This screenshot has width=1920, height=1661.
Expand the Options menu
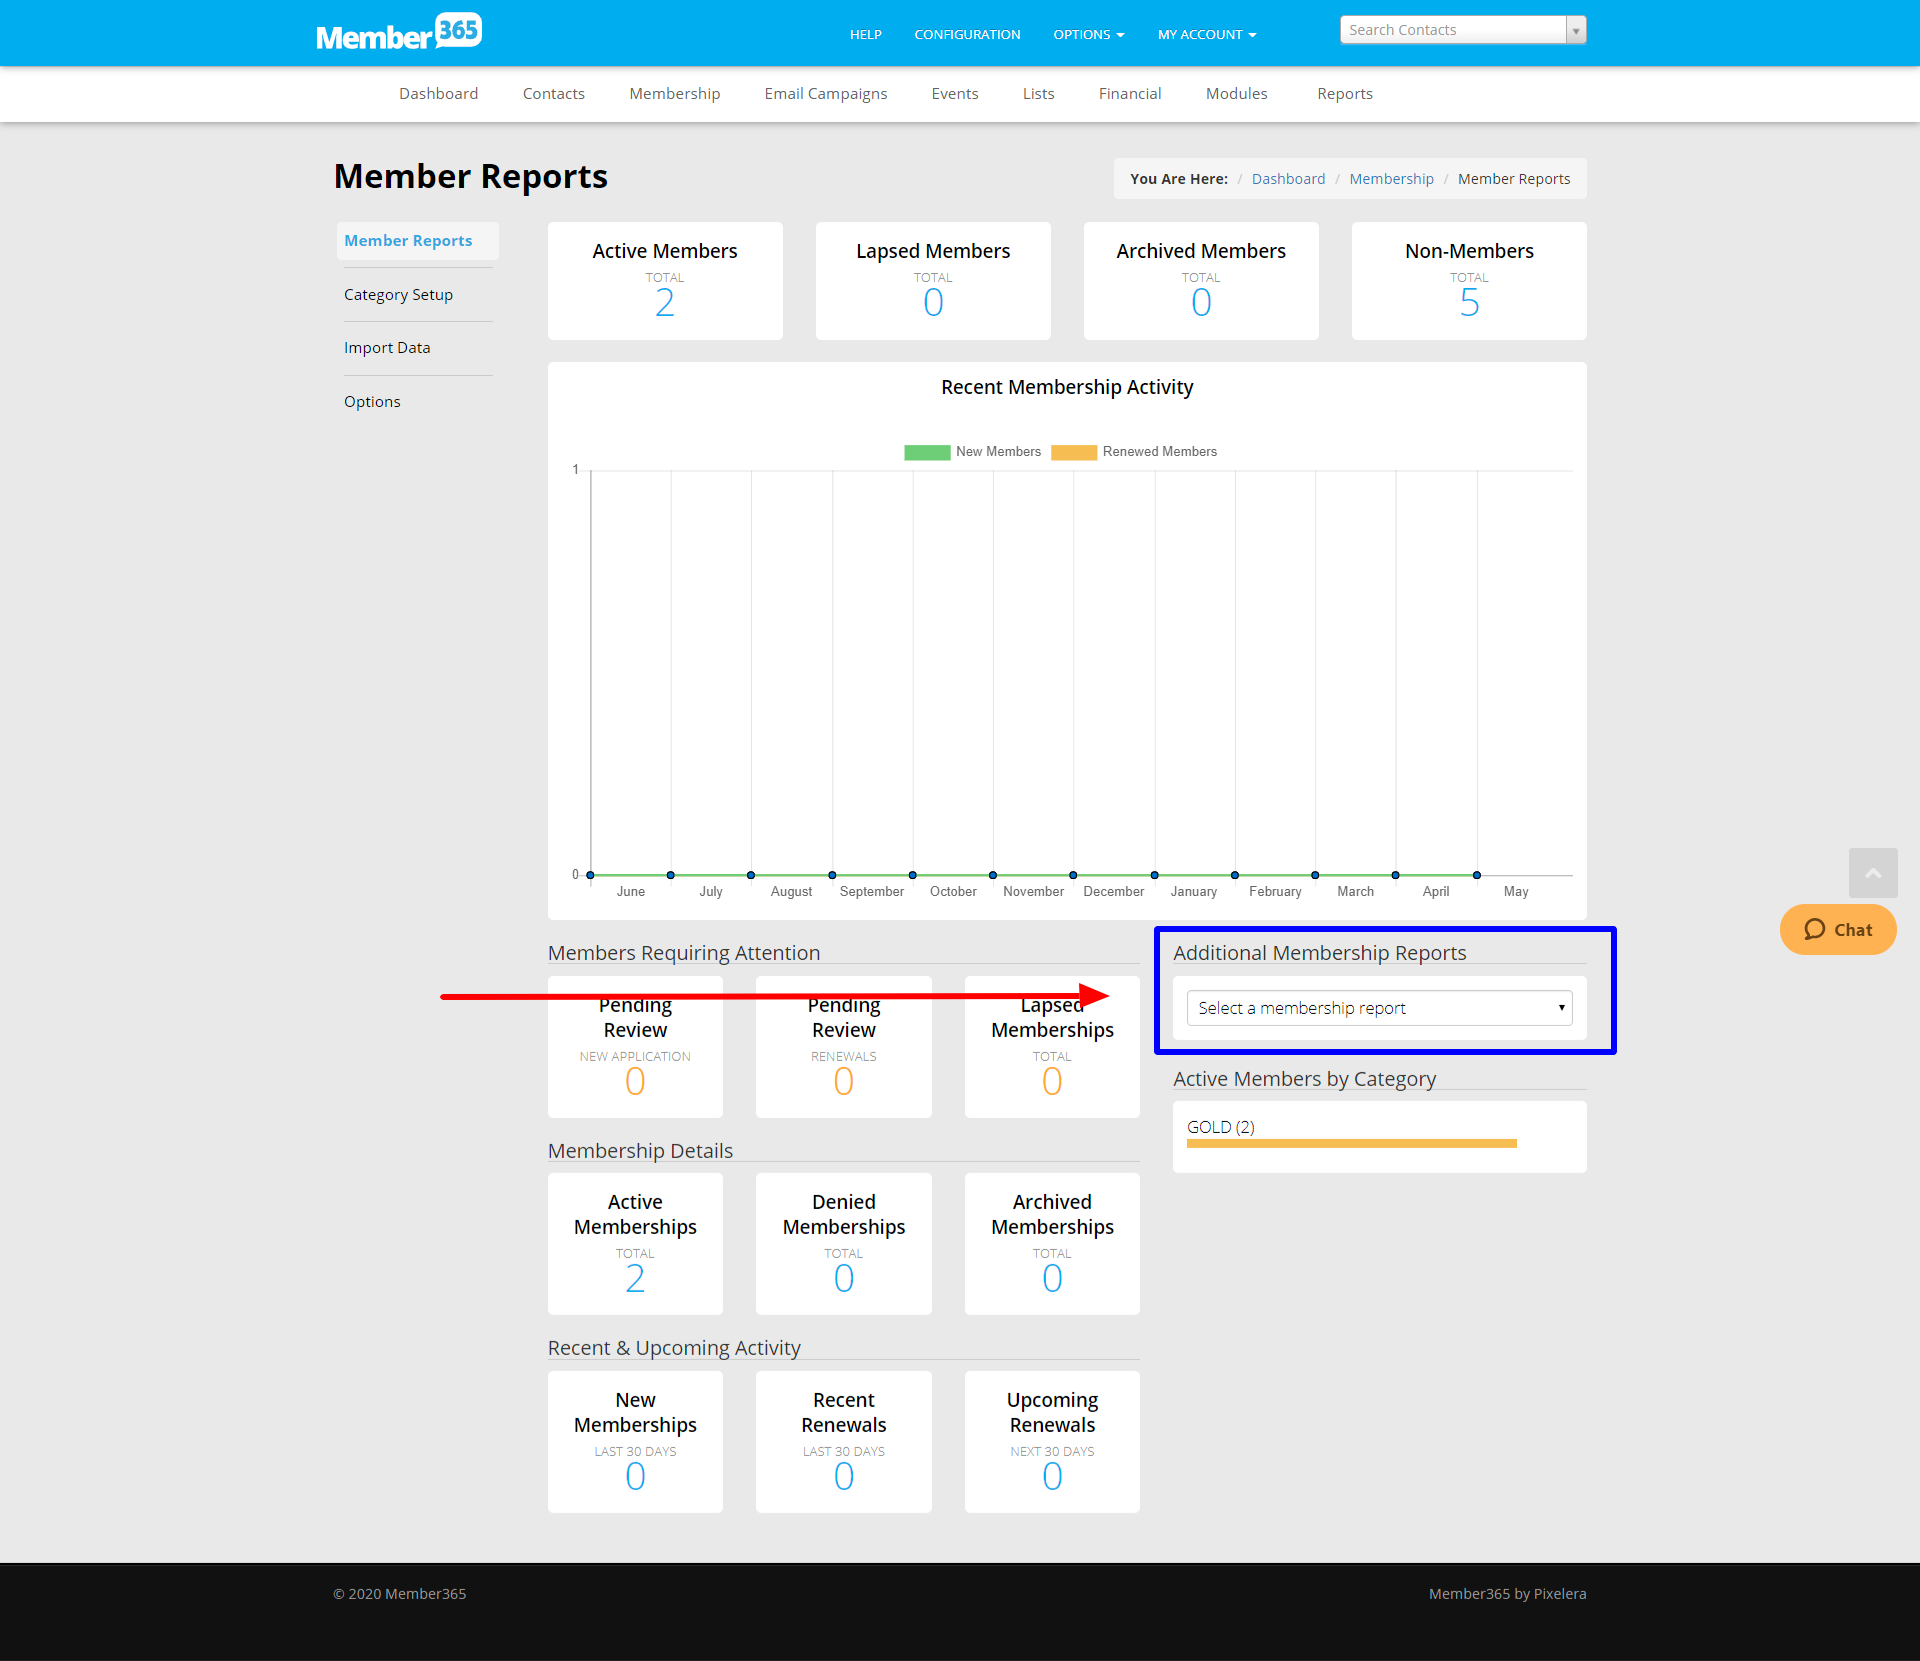click(x=1088, y=35)
